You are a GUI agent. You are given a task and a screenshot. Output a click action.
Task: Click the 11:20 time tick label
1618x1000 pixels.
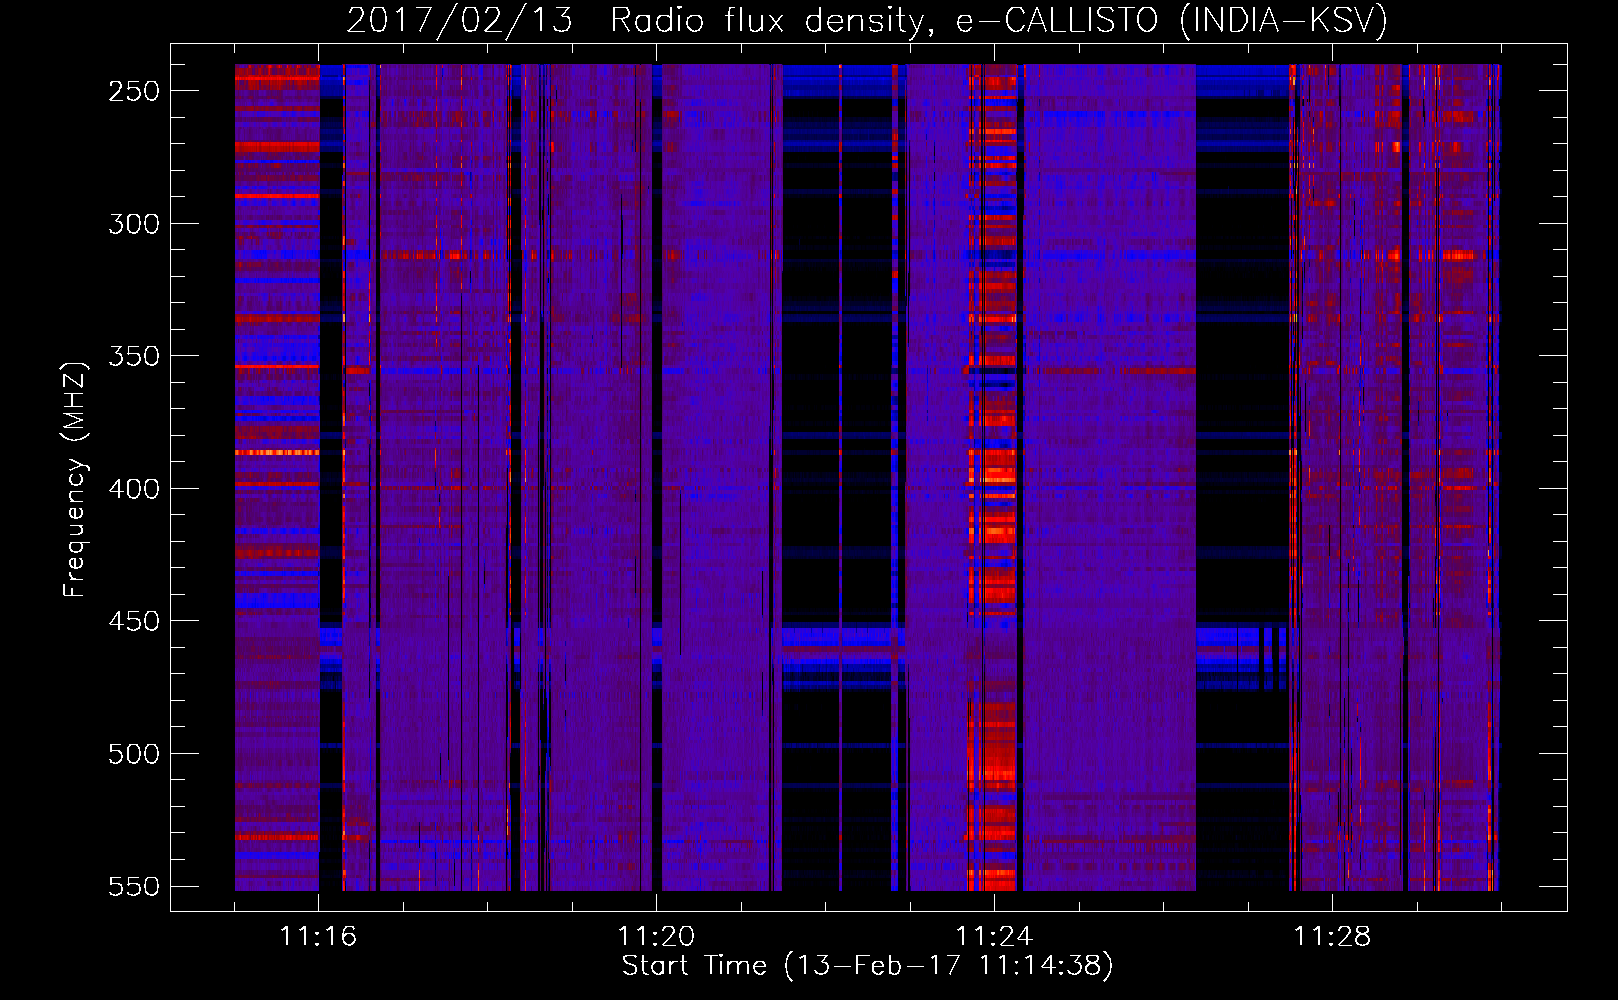tap(656, 937)
